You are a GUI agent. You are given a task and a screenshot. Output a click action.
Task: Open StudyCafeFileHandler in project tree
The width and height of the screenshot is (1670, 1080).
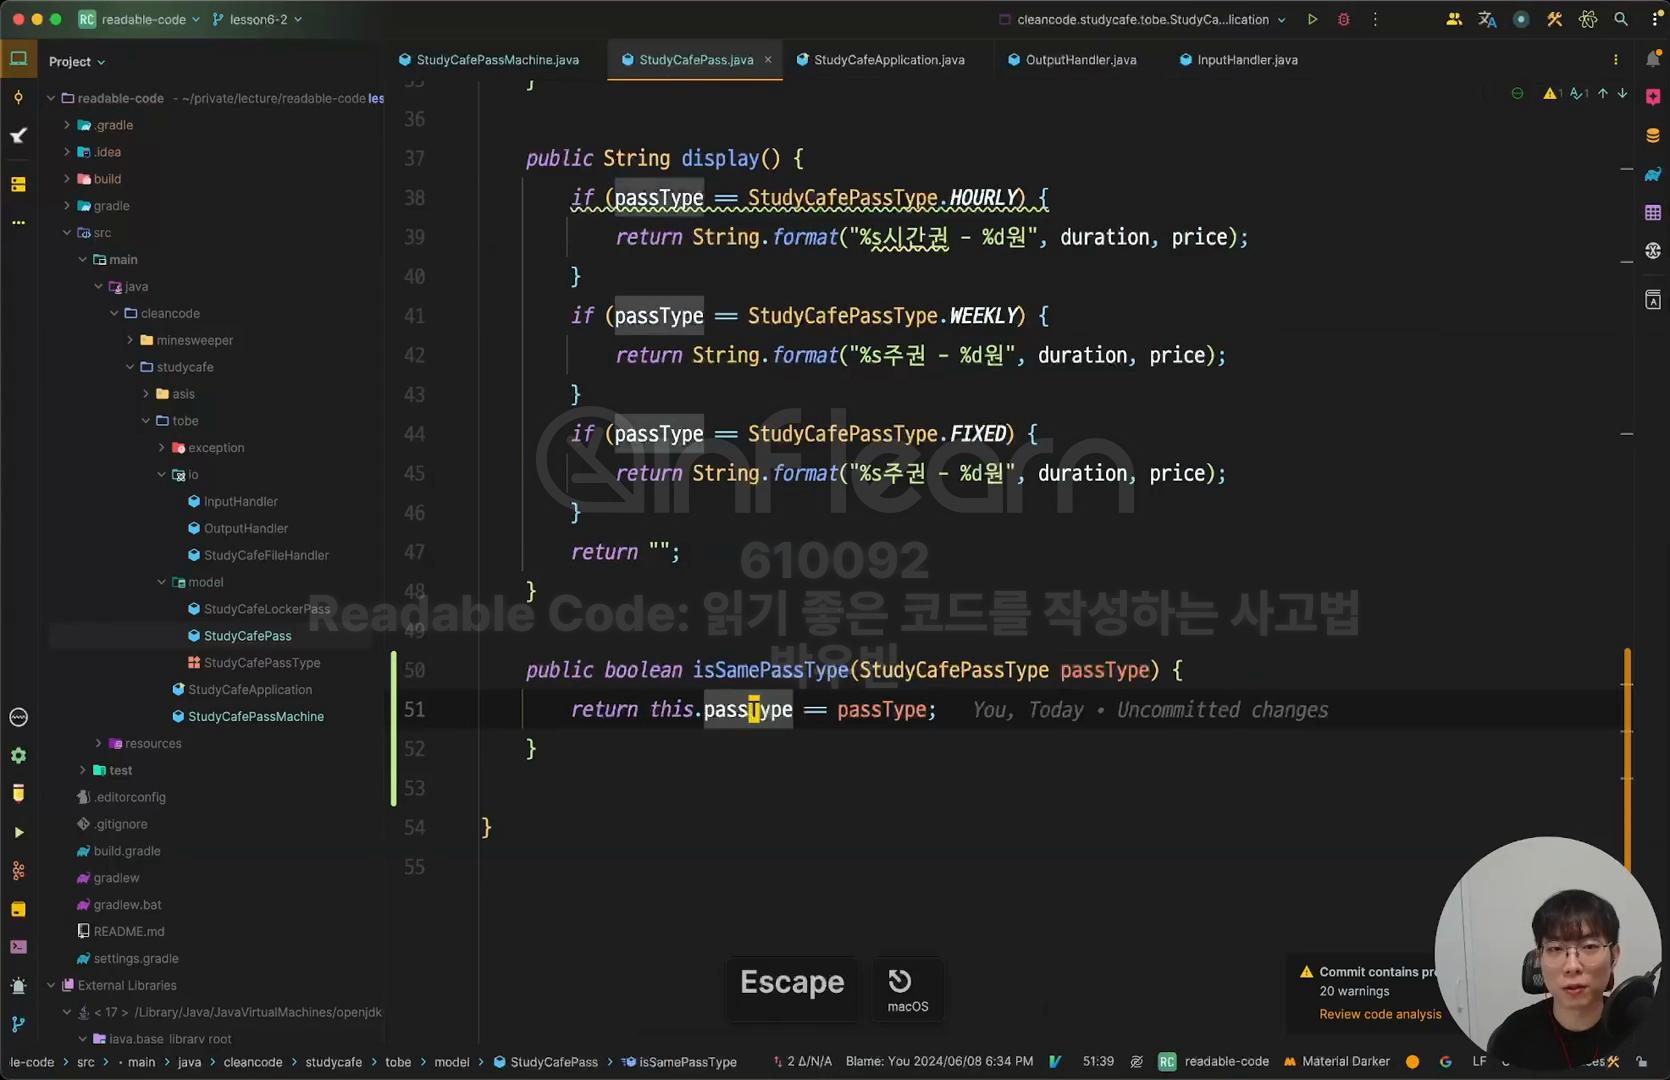pos(258,555)
